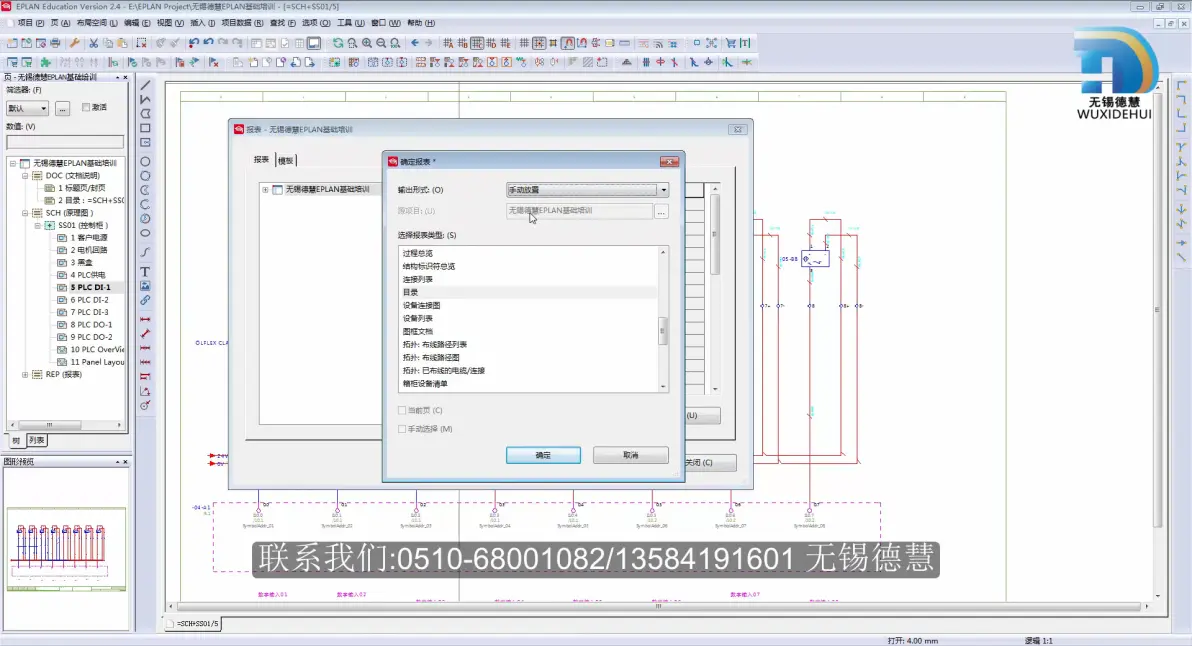
Task: Switch to the 列表 tab in page navigator
Action: (x=36, y=441)
